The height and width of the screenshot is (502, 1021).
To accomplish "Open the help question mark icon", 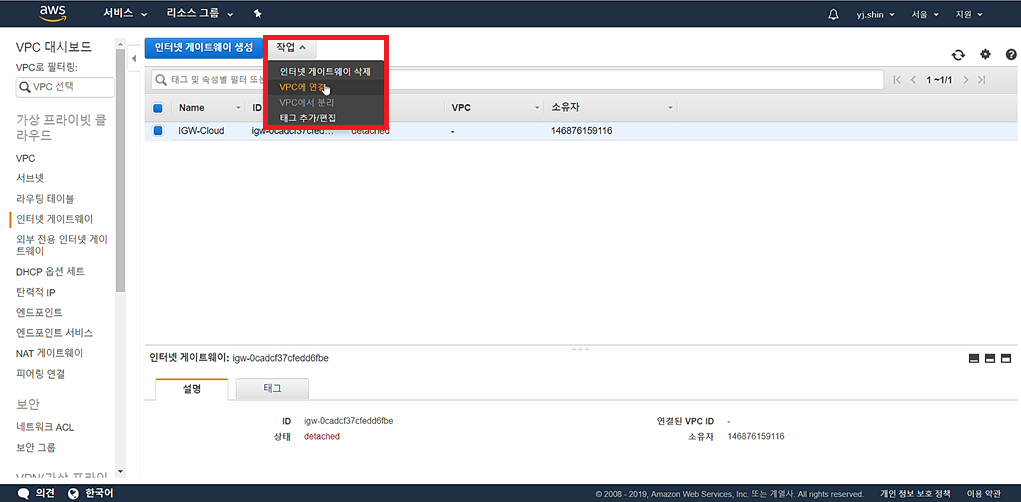I will 1011,55.
